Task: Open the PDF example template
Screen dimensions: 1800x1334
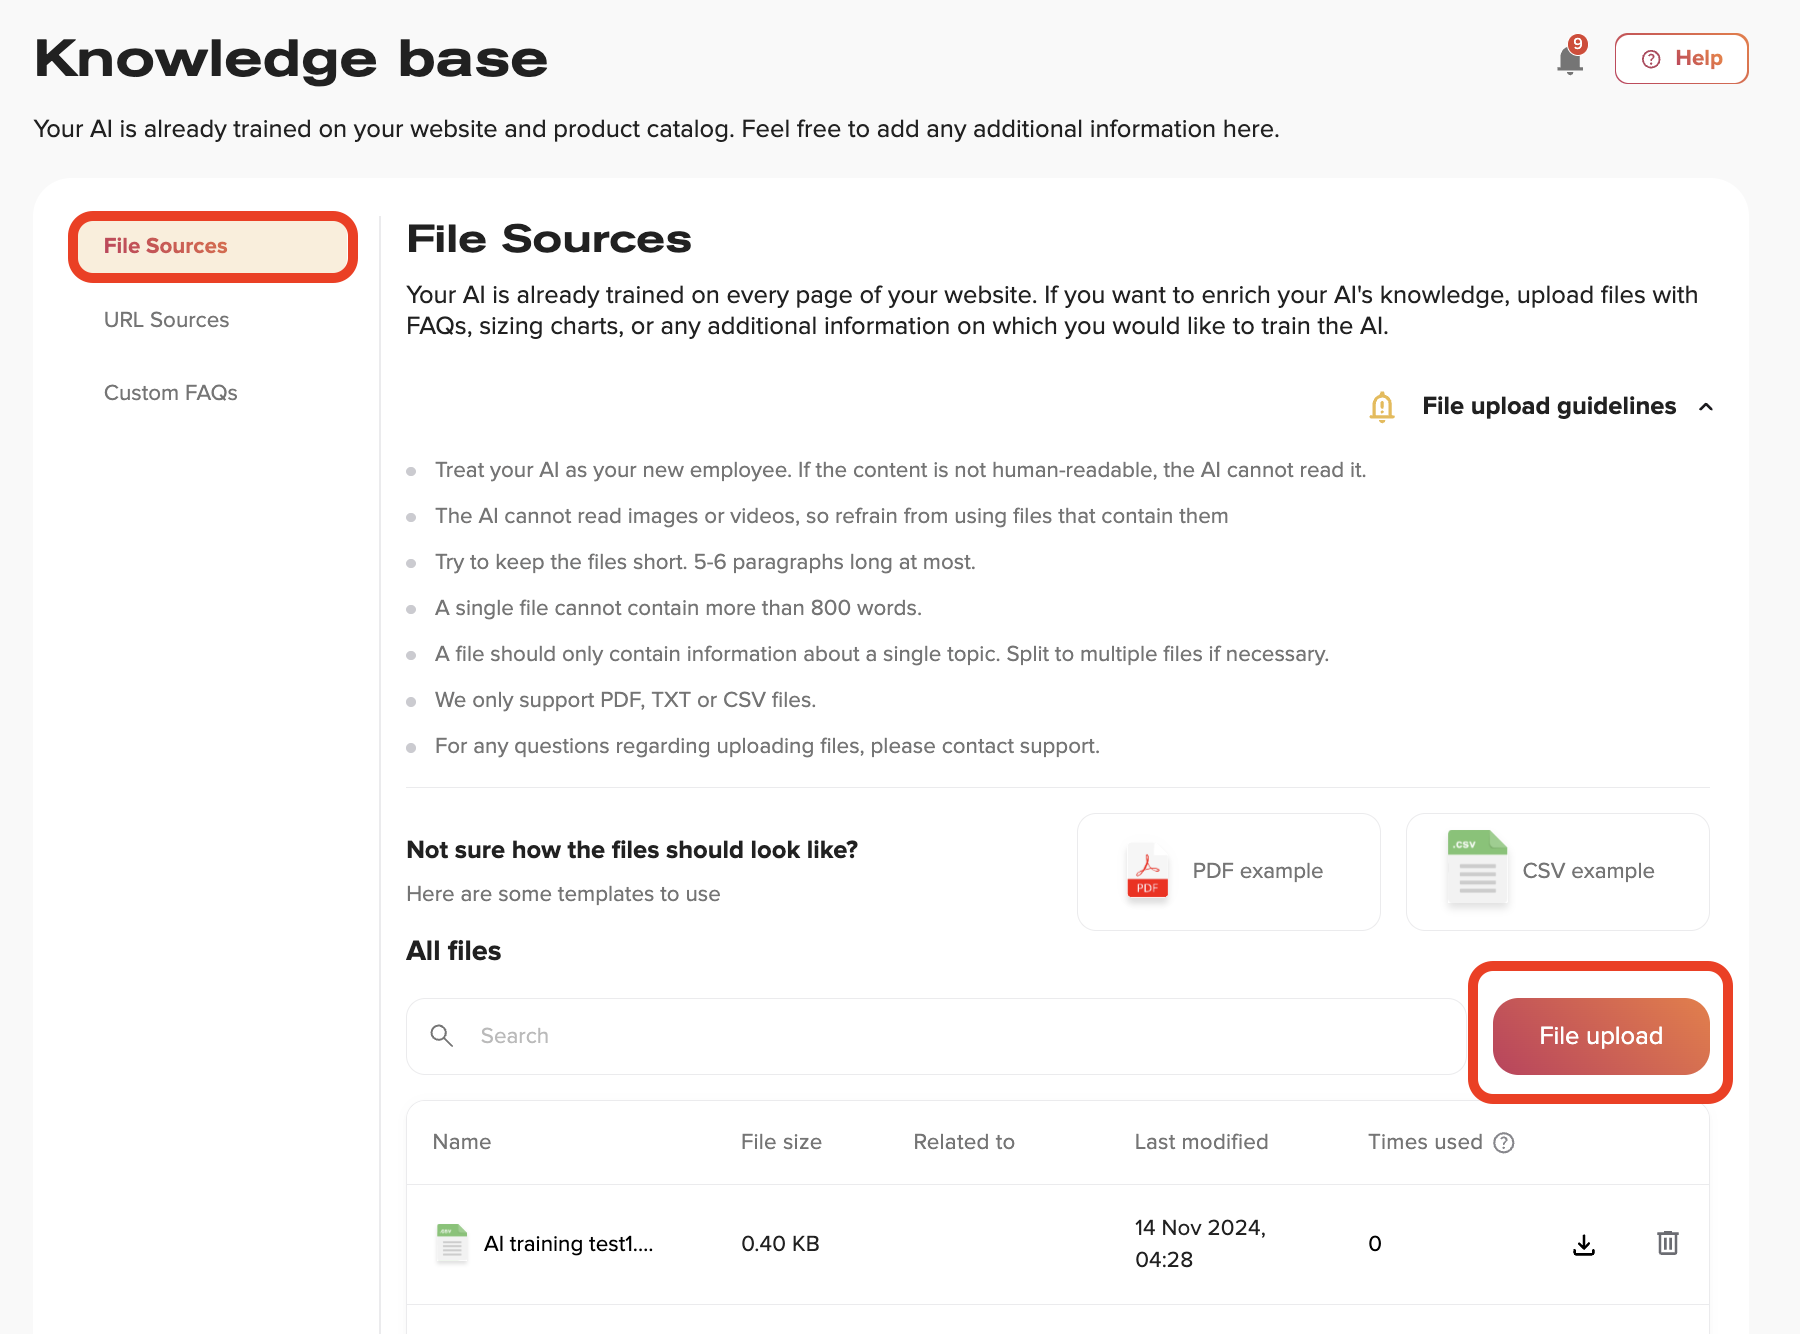Action: pyautogui.click(x=1228, y=871)
